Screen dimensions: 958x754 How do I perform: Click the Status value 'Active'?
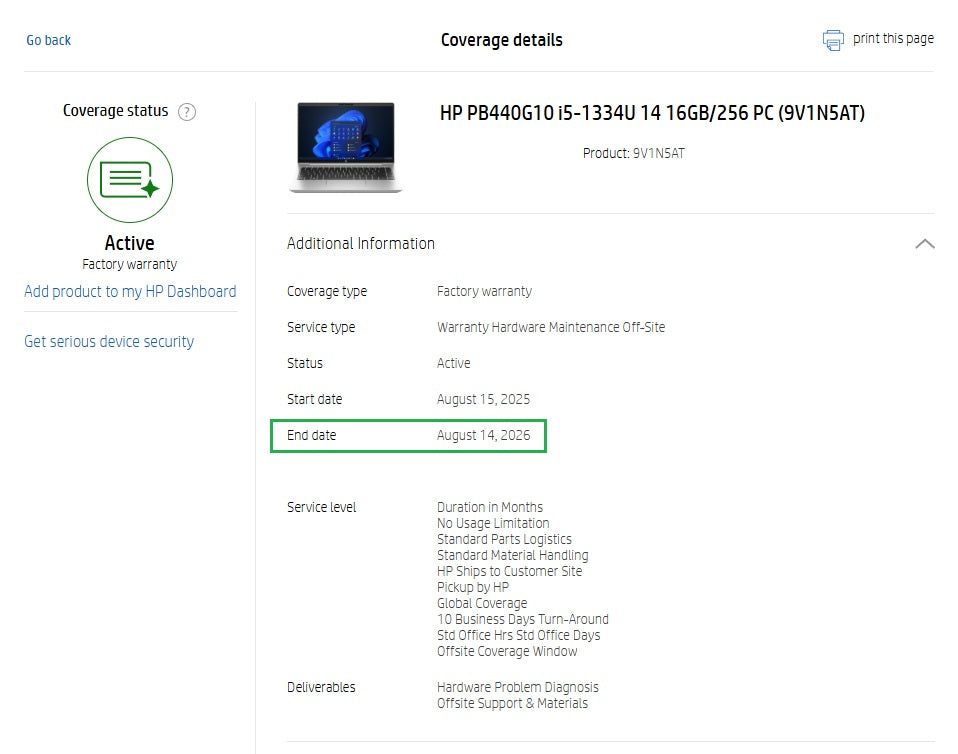pyautogui.click(x=453, y=363)
